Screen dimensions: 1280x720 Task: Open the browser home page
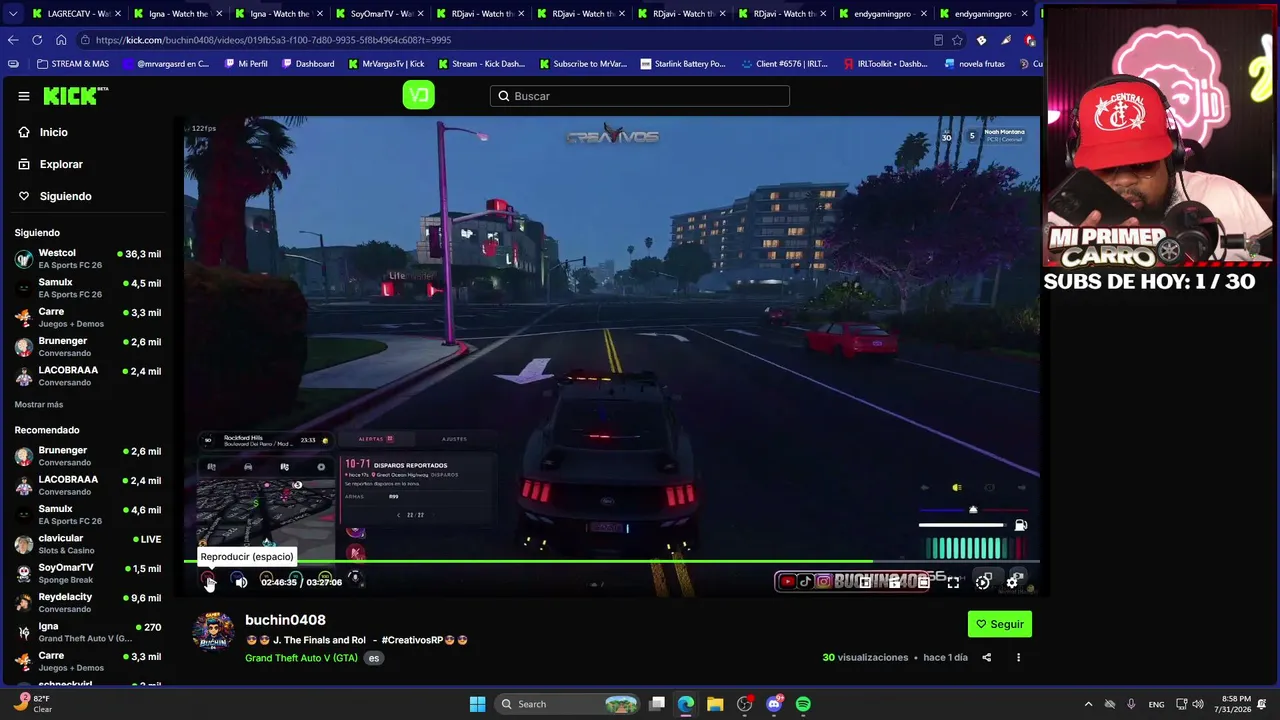(61, 40)
